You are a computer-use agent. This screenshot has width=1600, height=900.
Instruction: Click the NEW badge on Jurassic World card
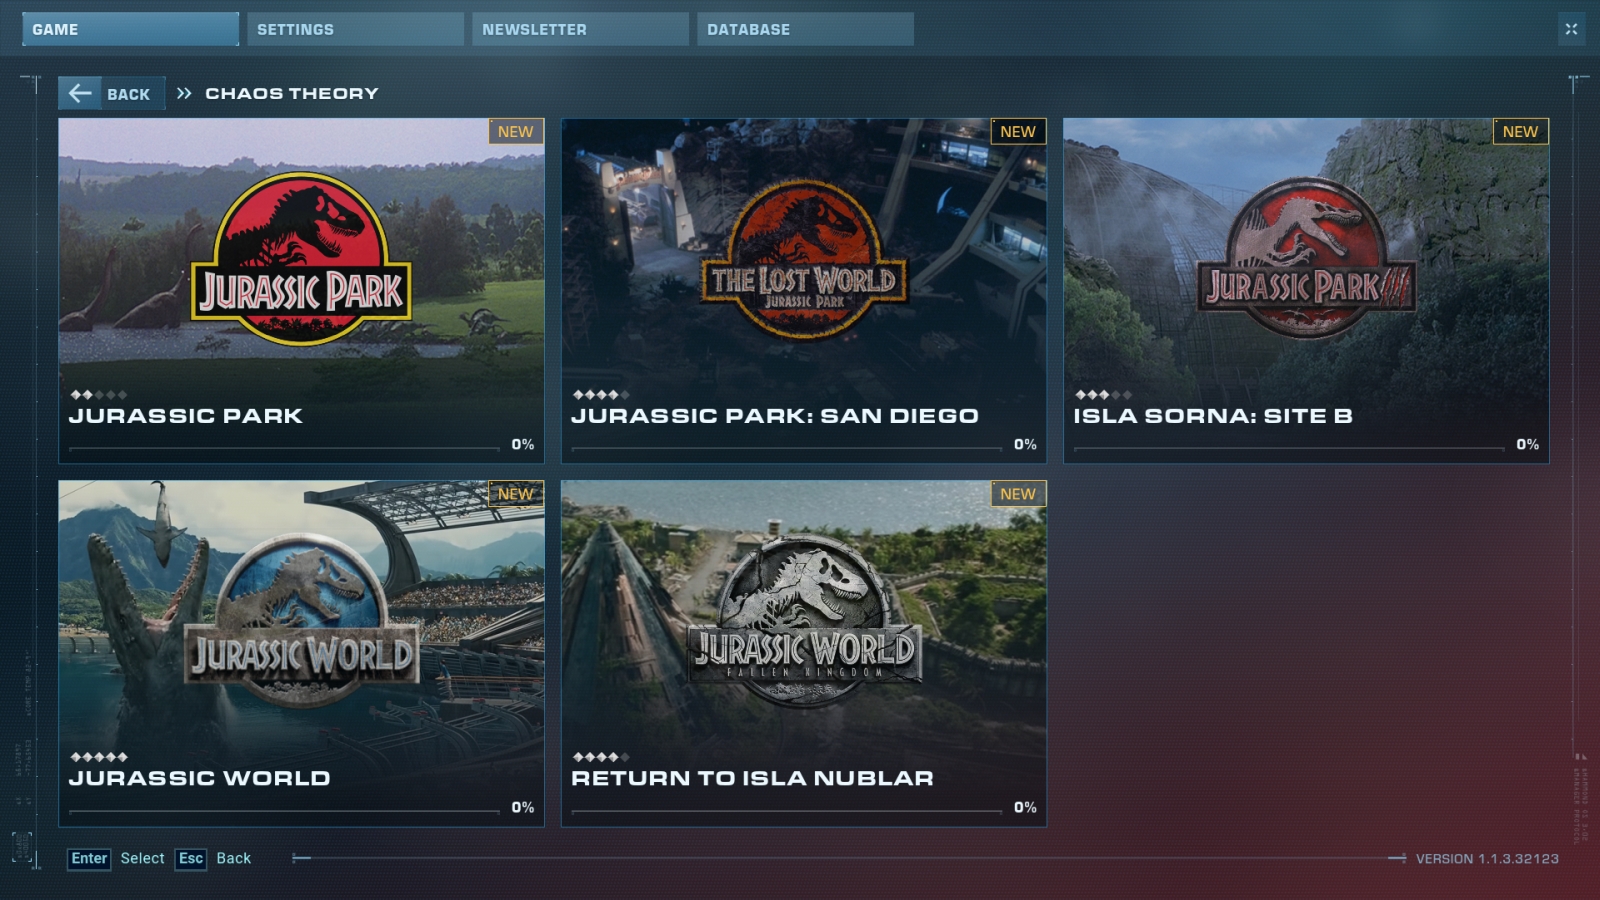[516, 494]
